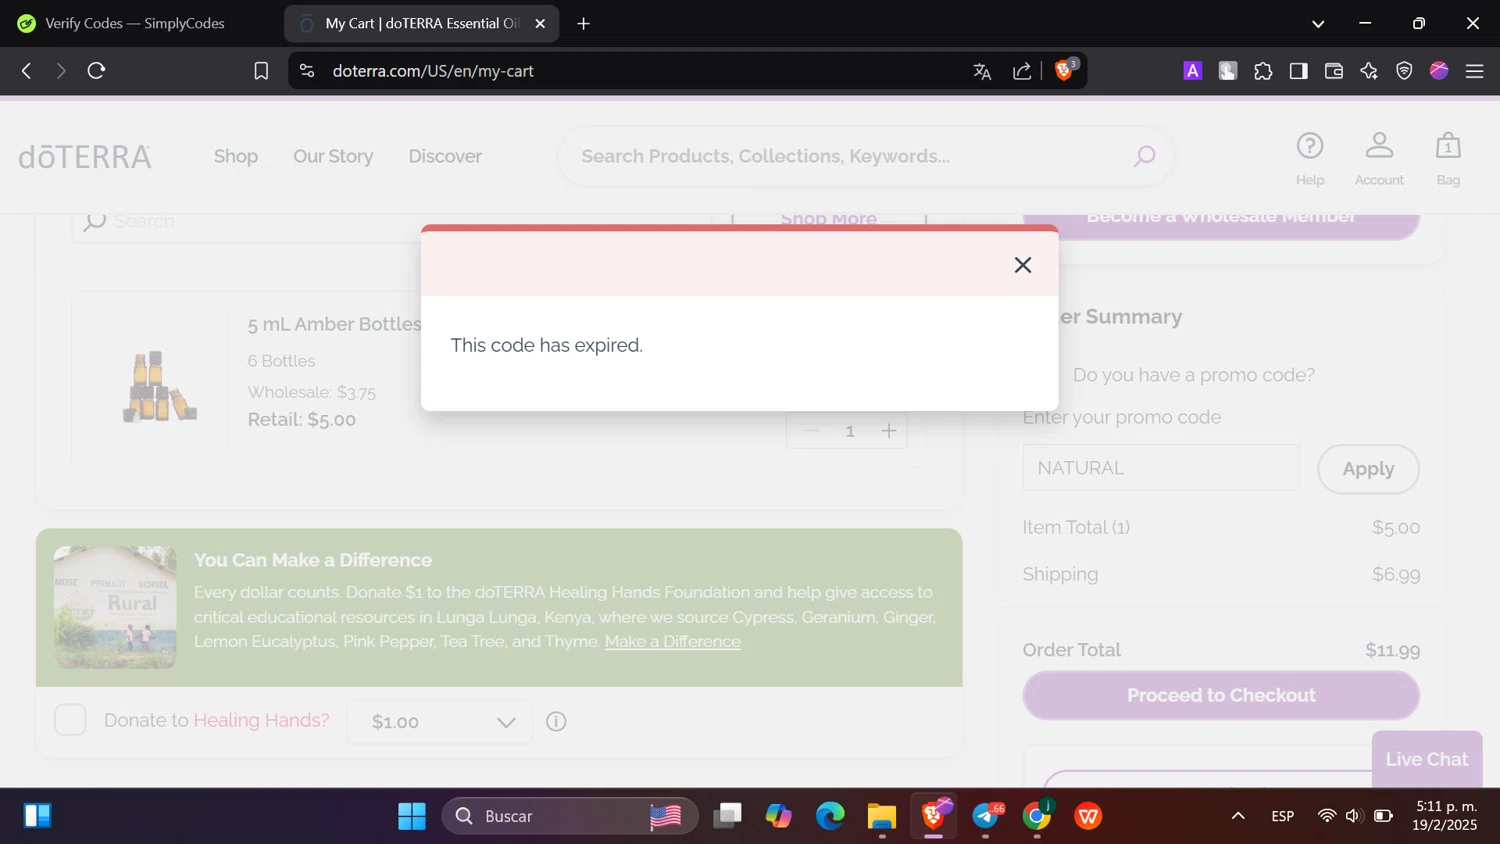
Task: Open Brave Shields icon
Action: pyautogui.click(x=1065, y=70)
